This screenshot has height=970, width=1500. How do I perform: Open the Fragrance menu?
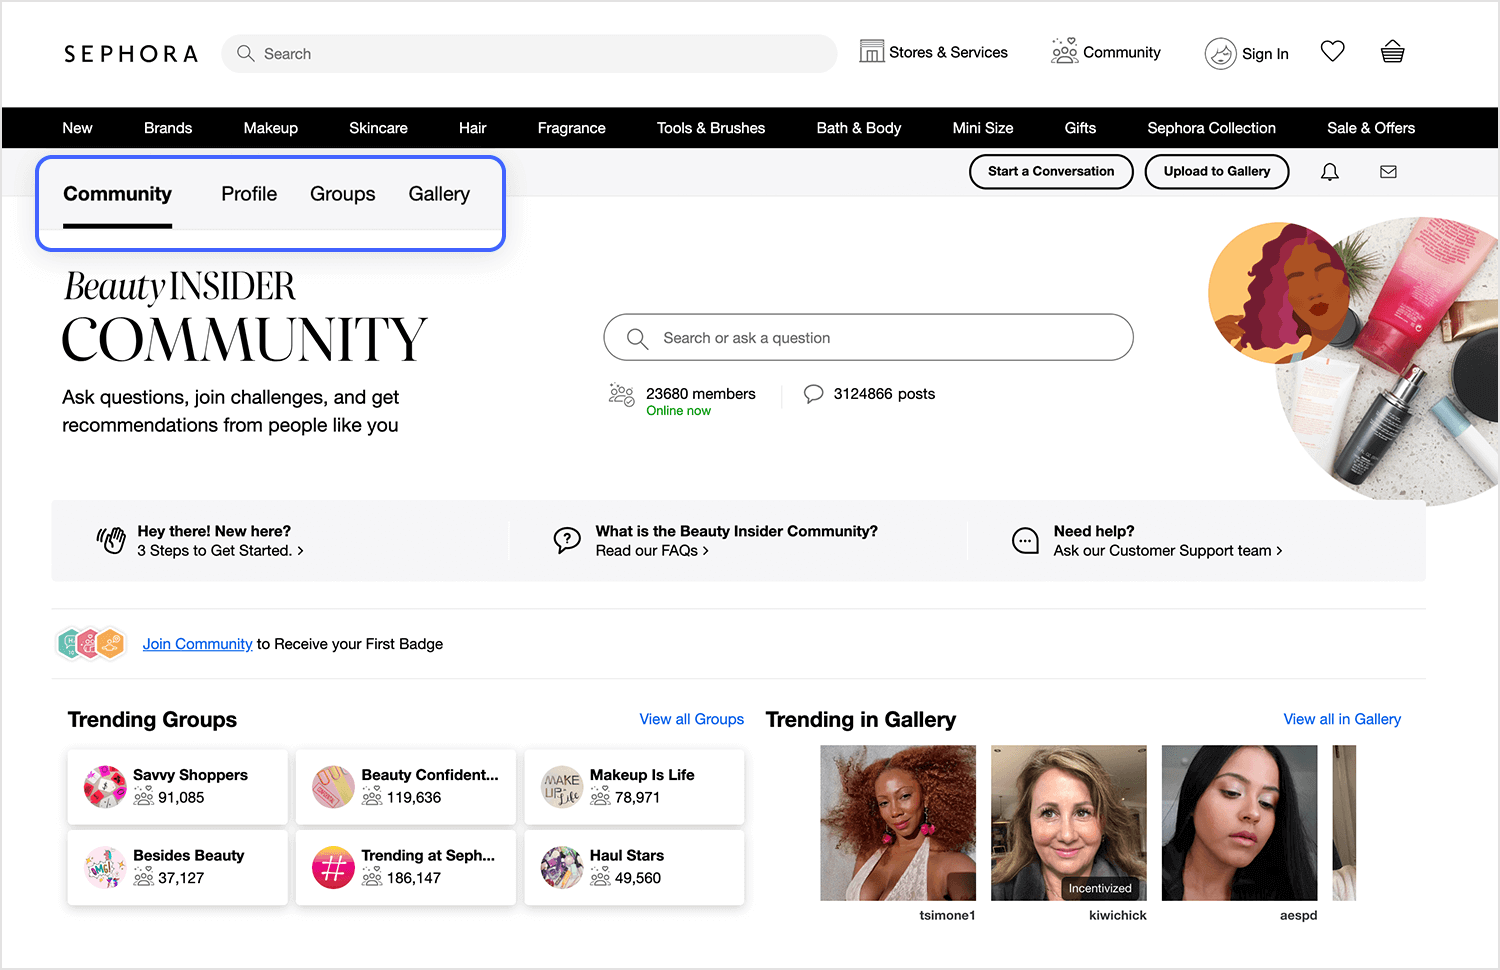pos(571,128)
